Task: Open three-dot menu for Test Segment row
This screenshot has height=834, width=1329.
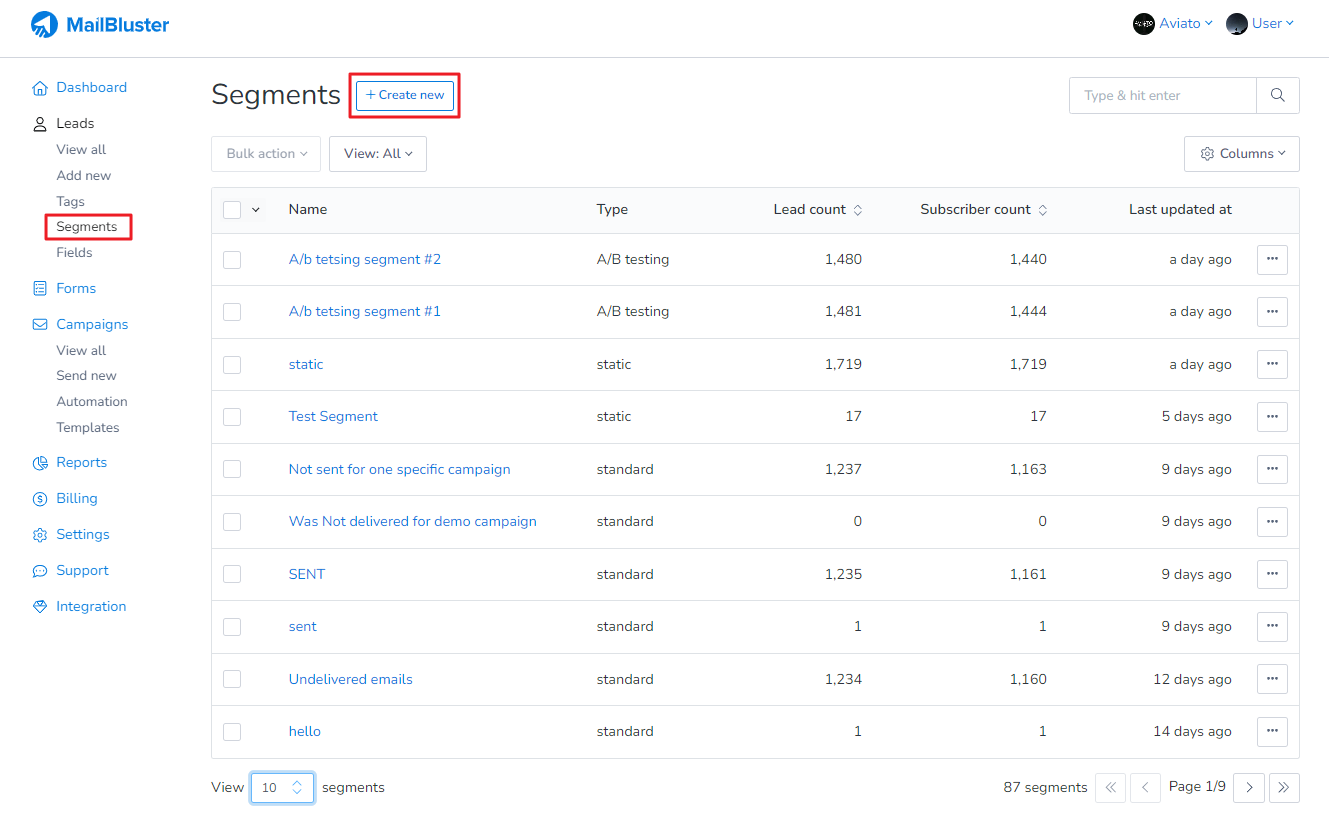Action: point(1272,417)
